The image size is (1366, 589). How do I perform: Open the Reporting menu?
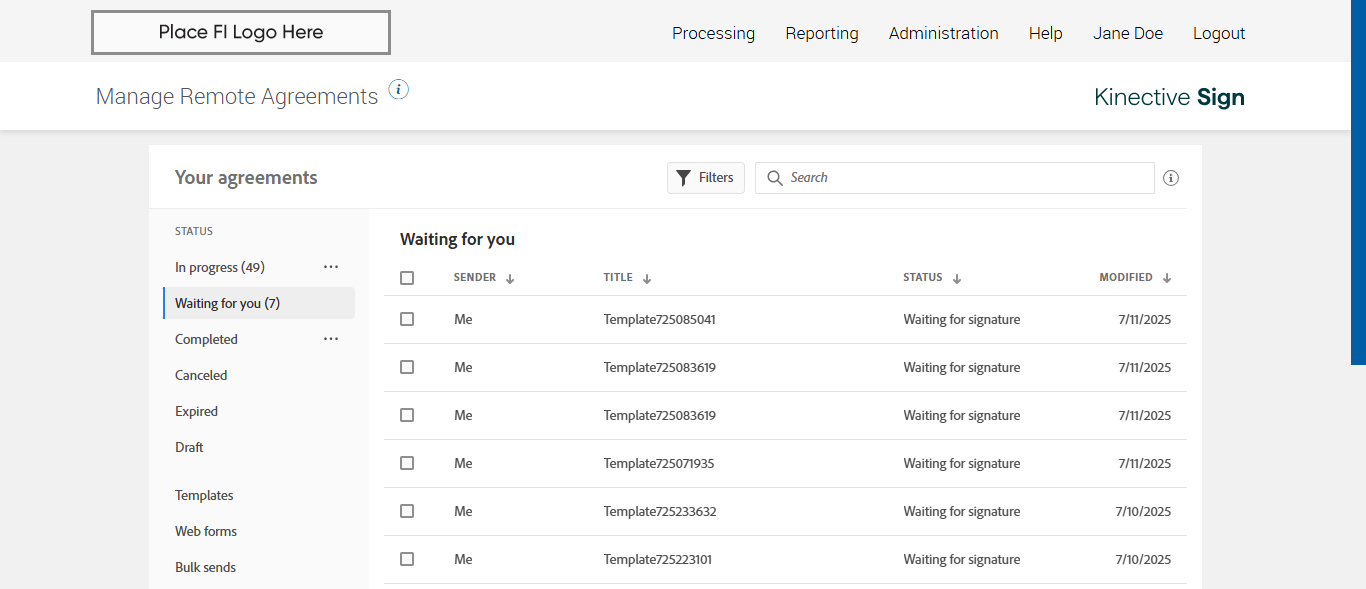(x=822, y=33)
